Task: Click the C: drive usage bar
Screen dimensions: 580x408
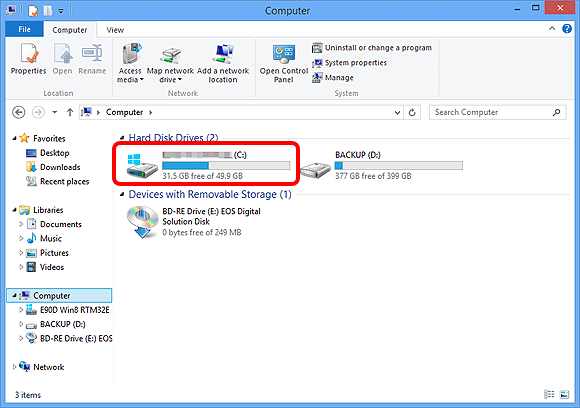Action: 226,166
